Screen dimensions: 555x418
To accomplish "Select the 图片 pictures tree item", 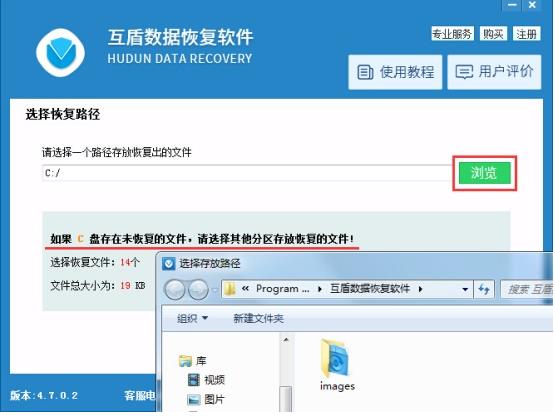I will [x=206, y=400].
